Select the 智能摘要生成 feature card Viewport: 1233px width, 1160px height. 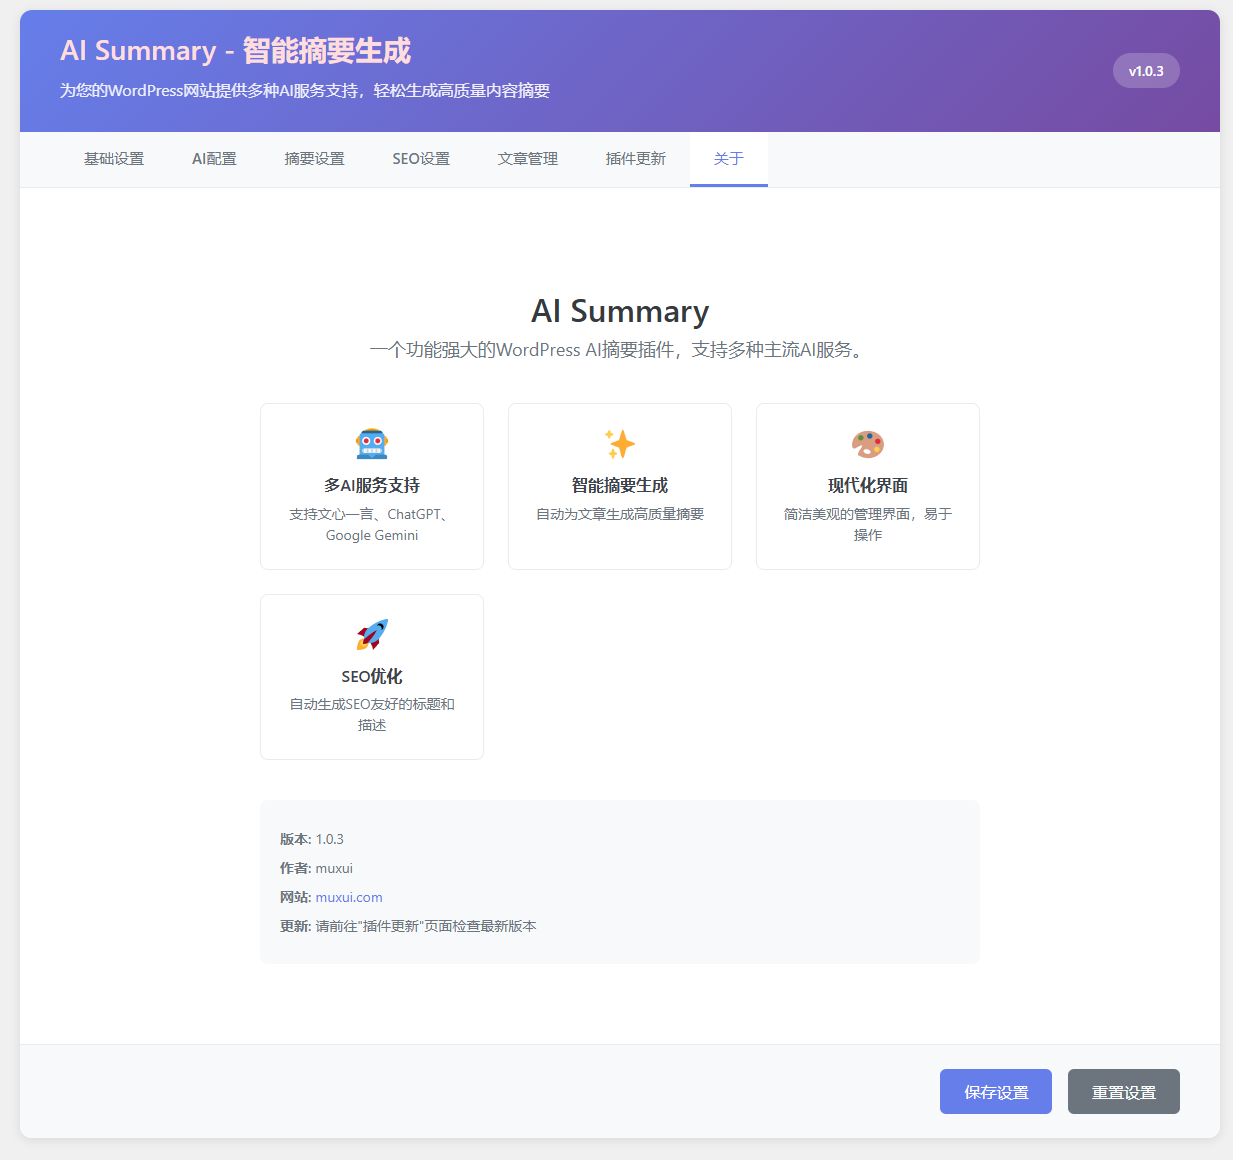pyautogui.click(x=619, y=486)
